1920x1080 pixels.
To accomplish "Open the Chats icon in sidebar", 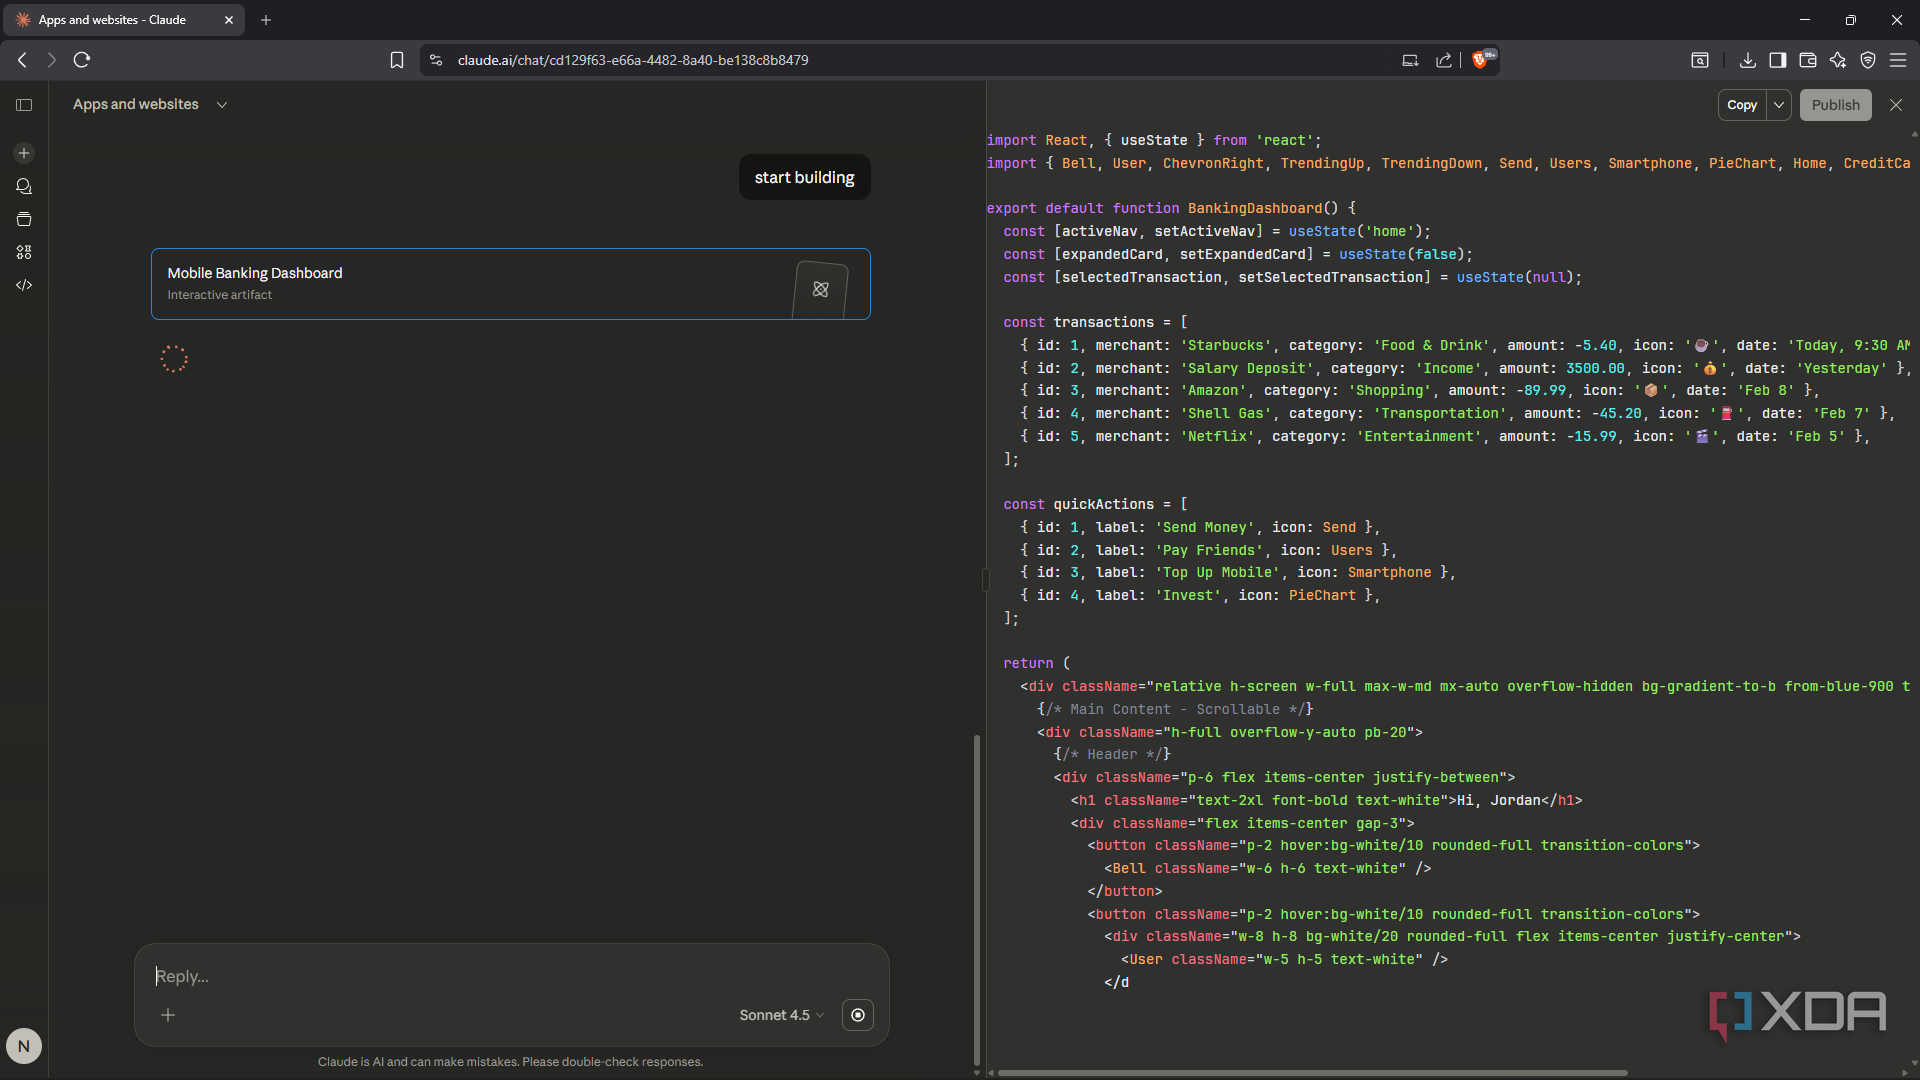I will (x=24, y=186).
